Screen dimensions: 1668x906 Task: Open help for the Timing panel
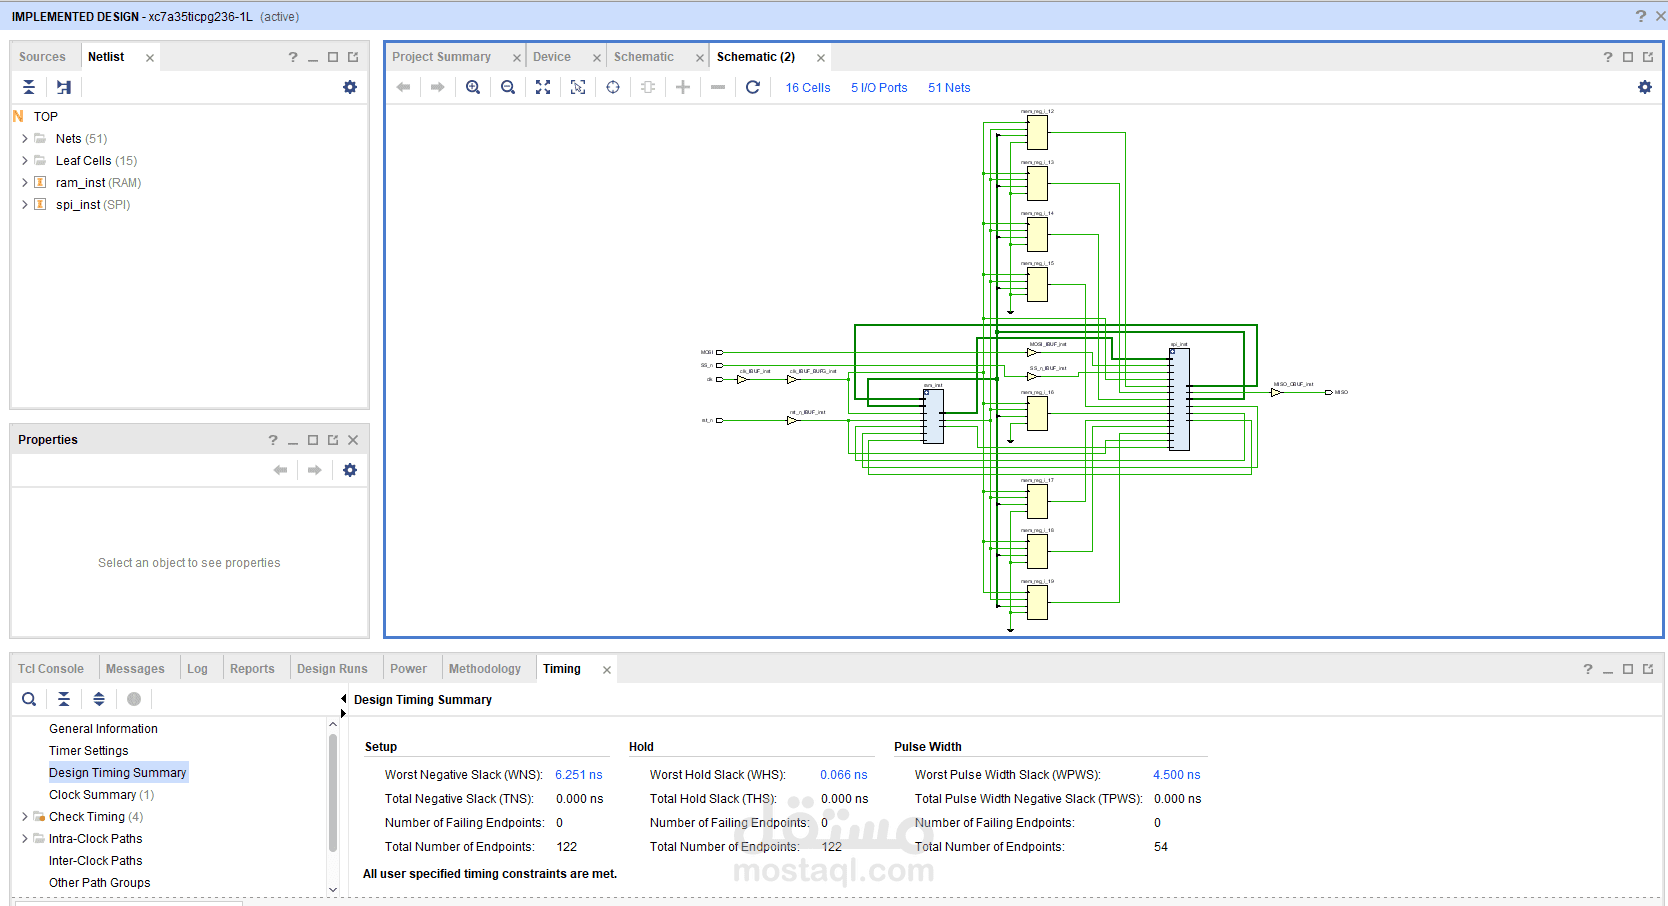1588,669
